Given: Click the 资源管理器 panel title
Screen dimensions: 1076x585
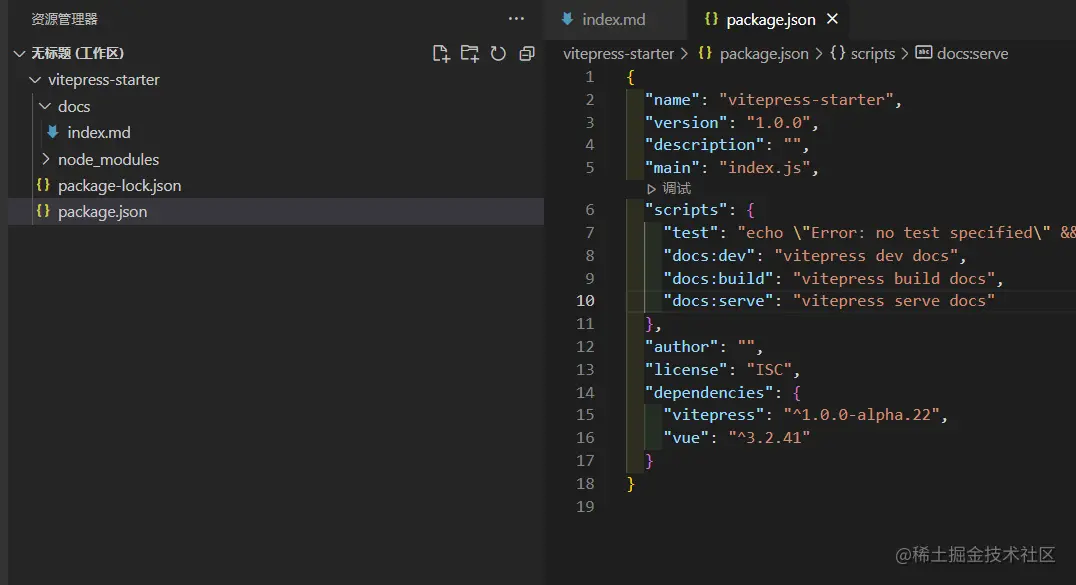Looking at the screenshot, I should click(65, 19).
